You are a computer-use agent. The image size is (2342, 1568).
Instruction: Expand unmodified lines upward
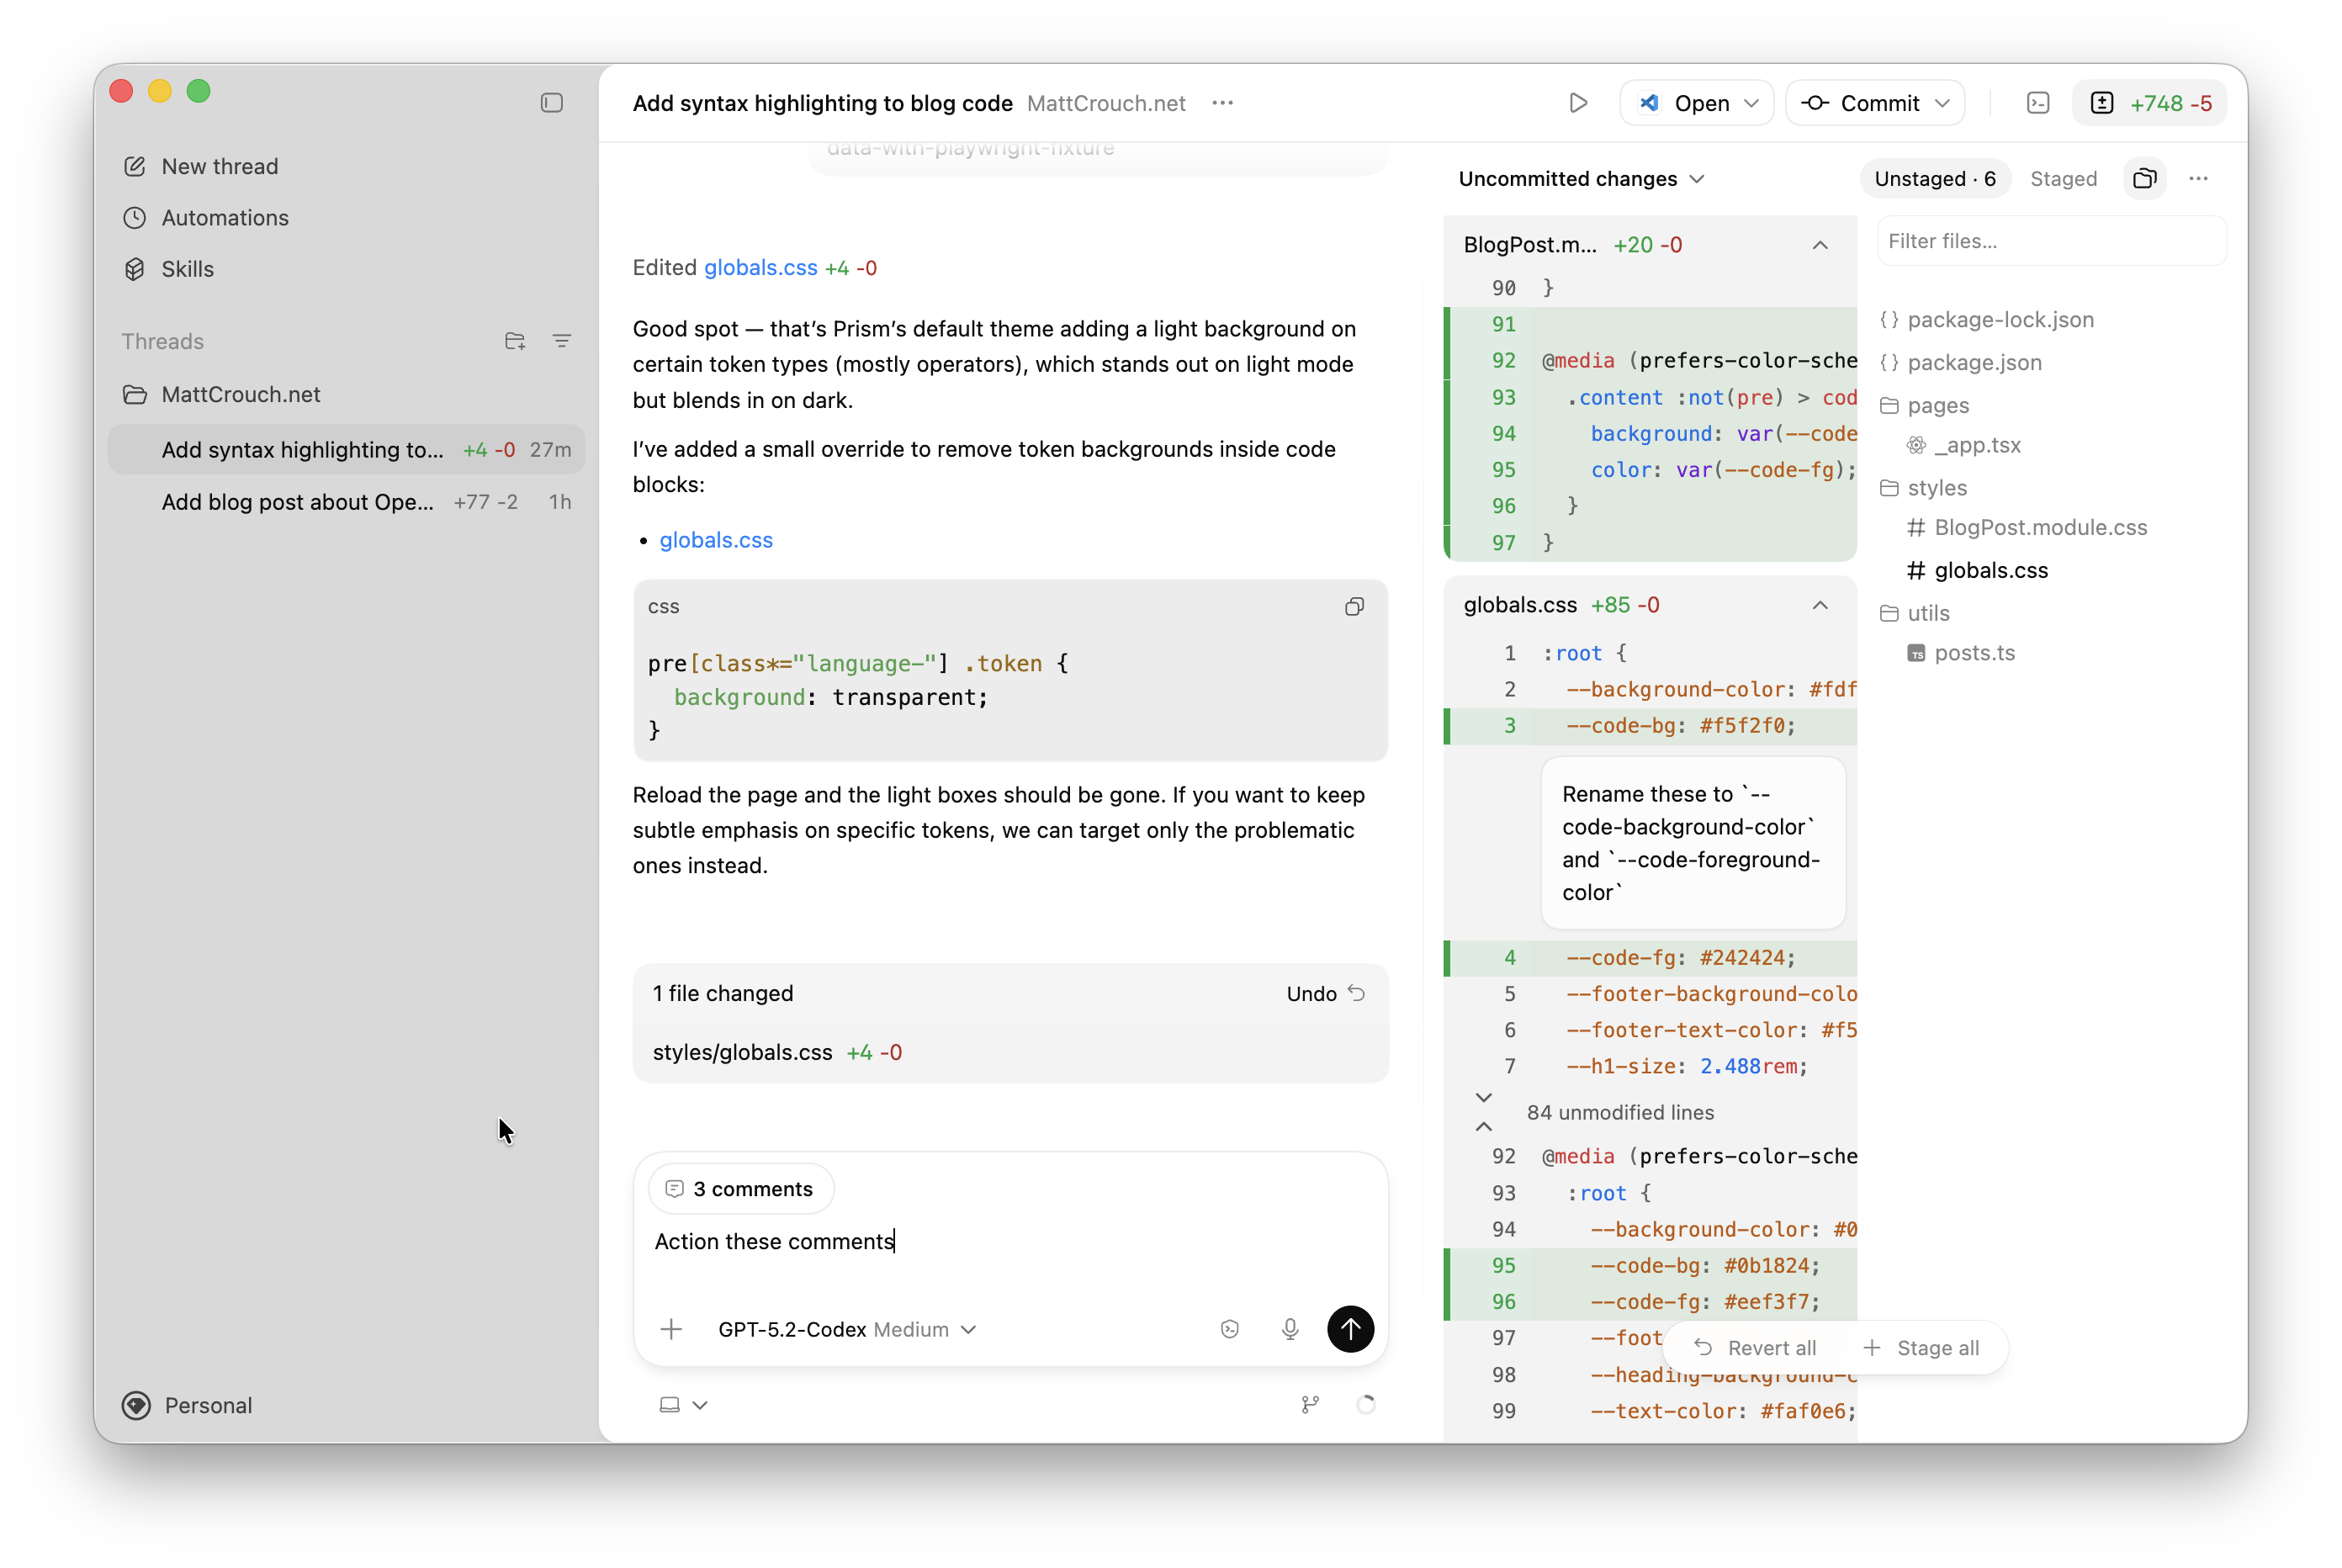[x=1484, y=1127]
